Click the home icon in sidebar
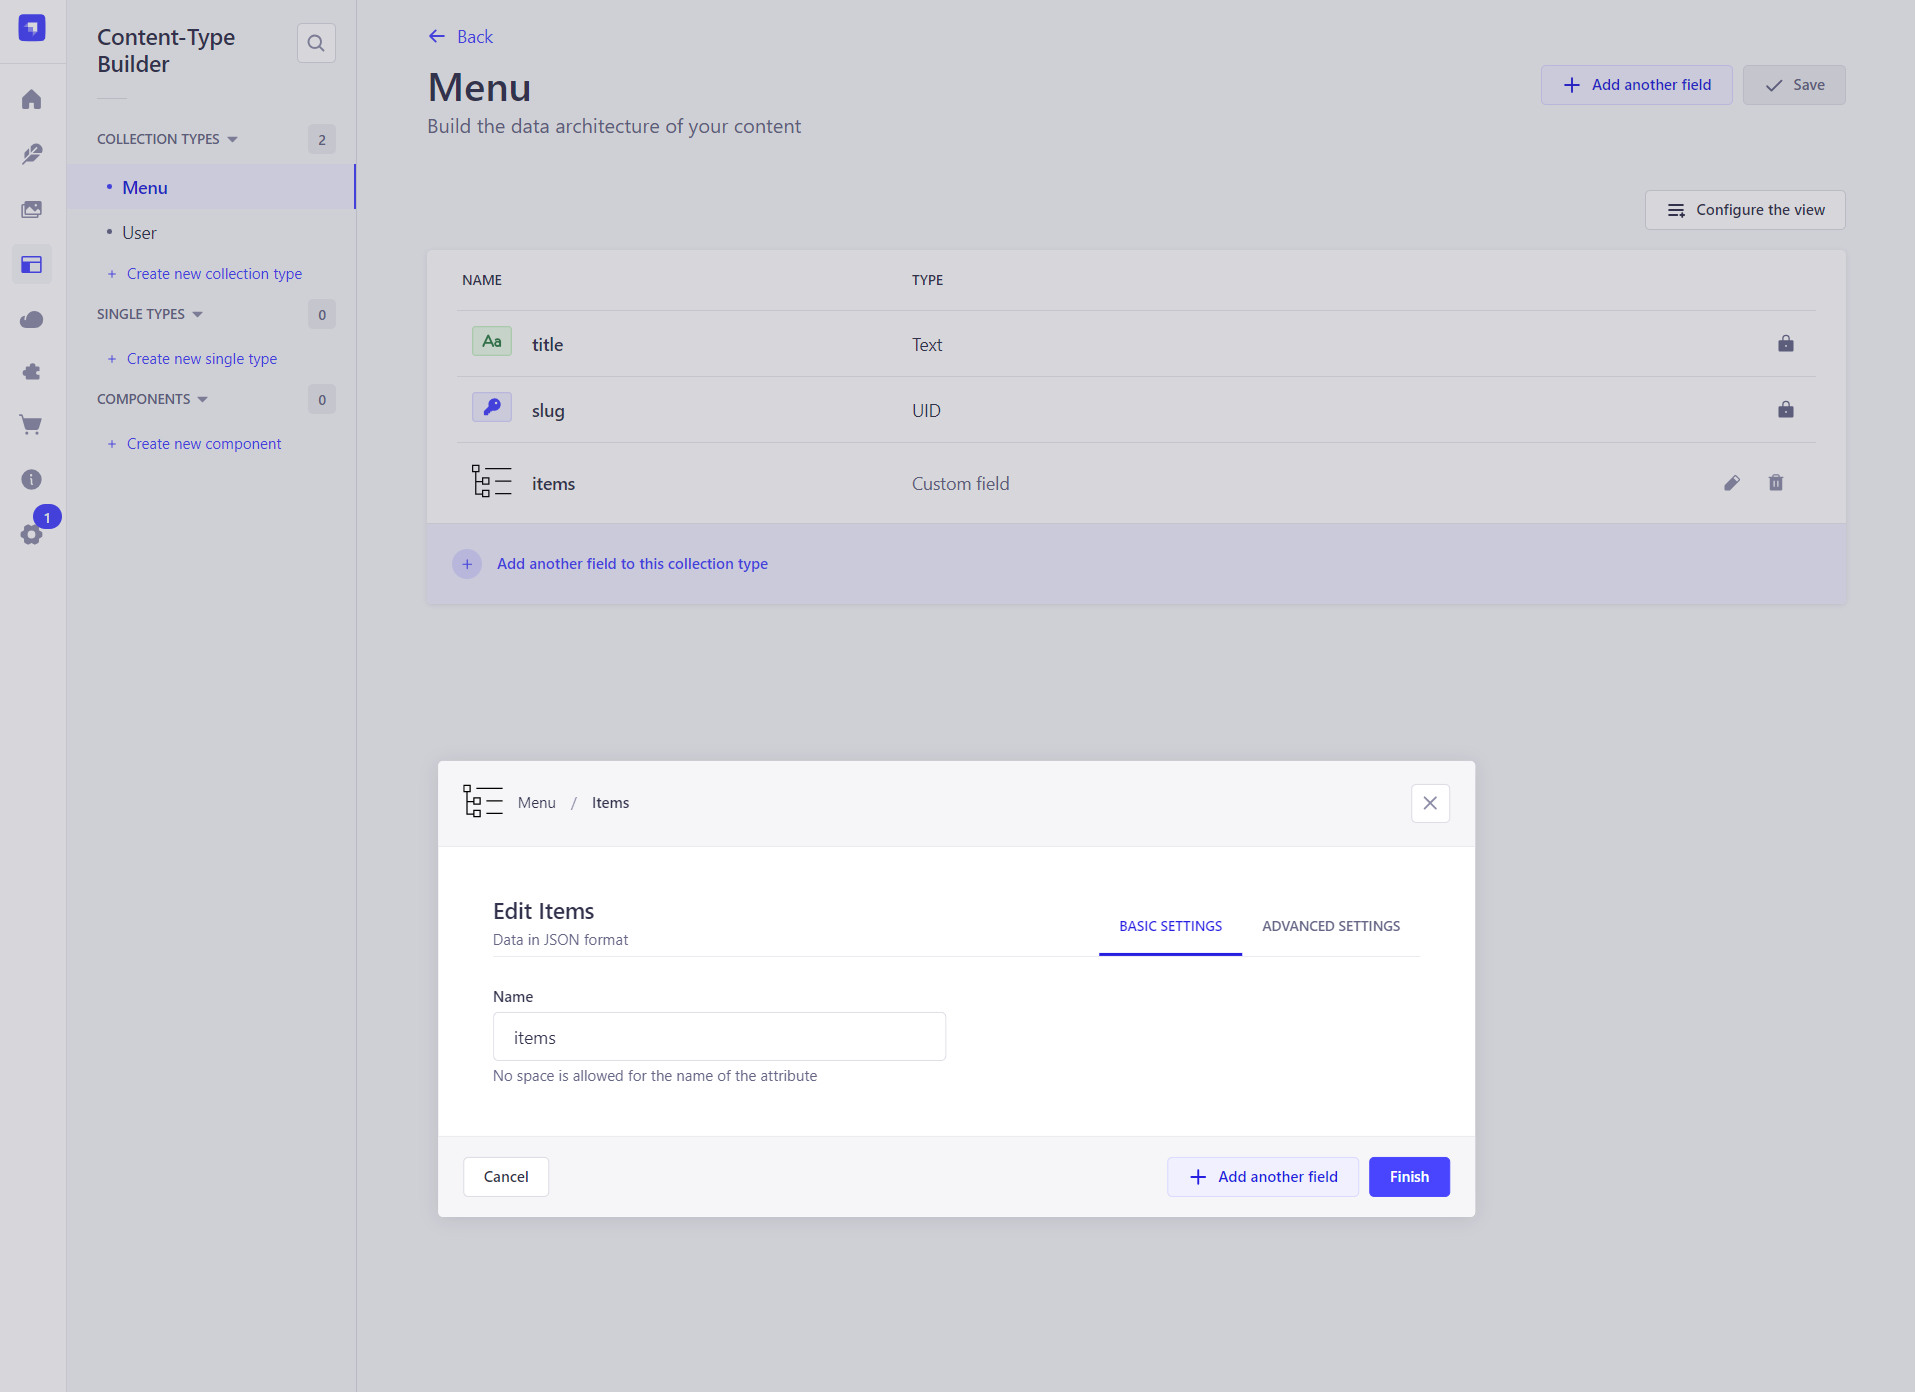Image resolution: width=1915 pixels, height=1392 pixels. pyautogui.click(x=32, y=100)
